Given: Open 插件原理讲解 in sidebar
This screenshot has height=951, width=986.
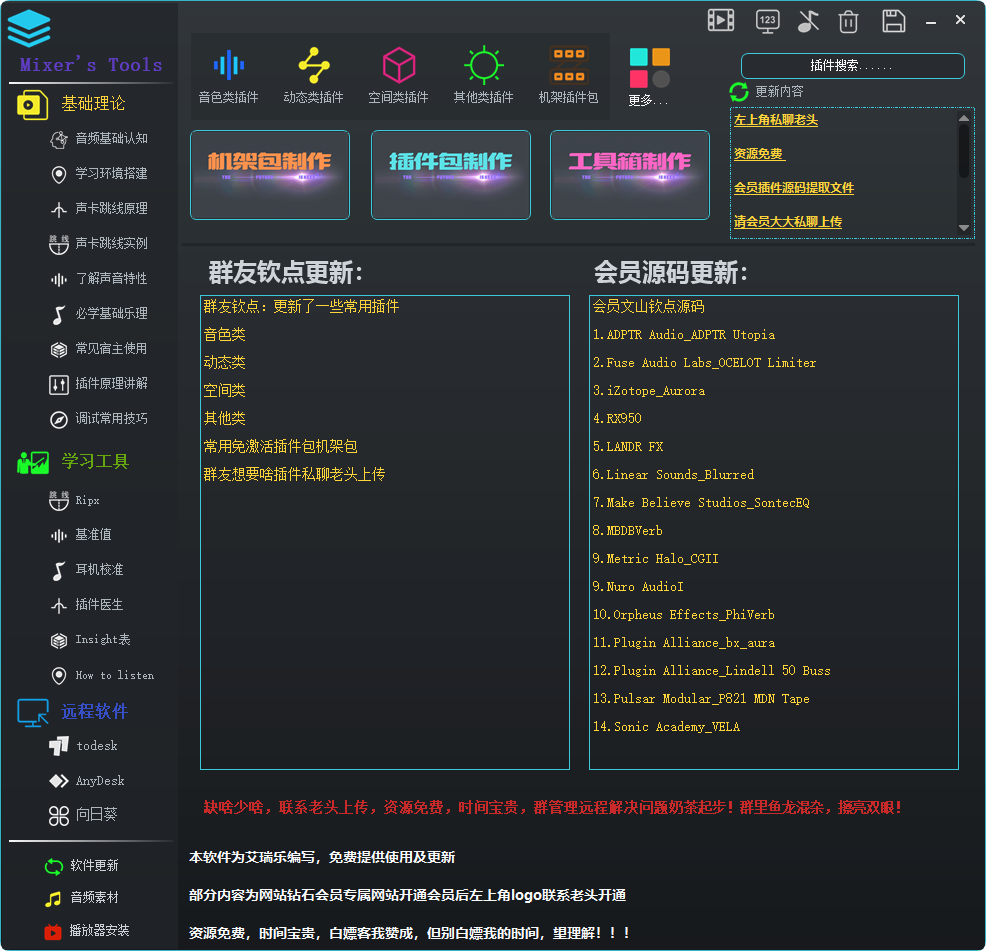Looking at the screenshot, I should click(99, 384).
